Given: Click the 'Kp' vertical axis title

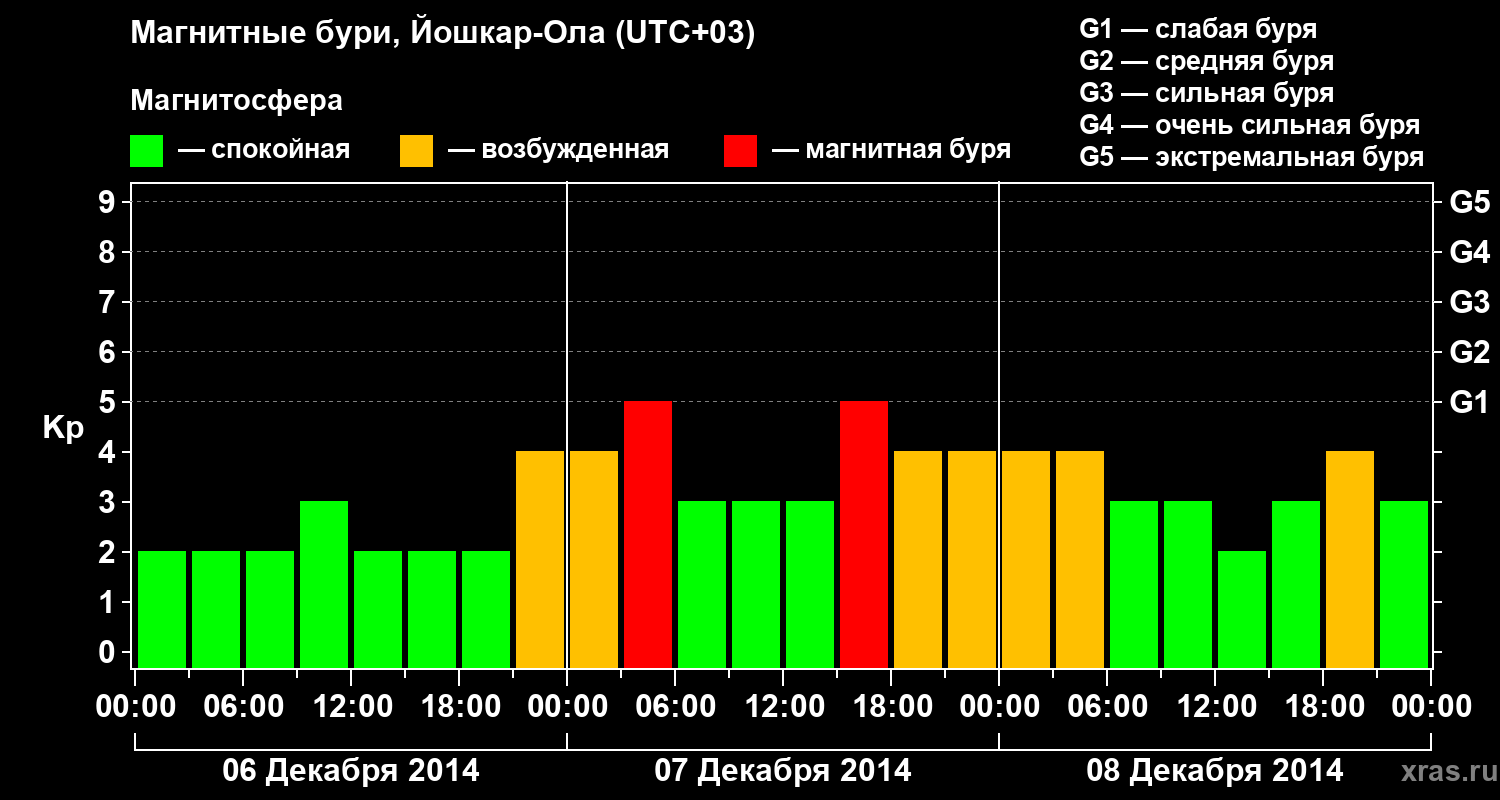Looking at the screenshot, I should pyautogui.click(x=64, y=428).
